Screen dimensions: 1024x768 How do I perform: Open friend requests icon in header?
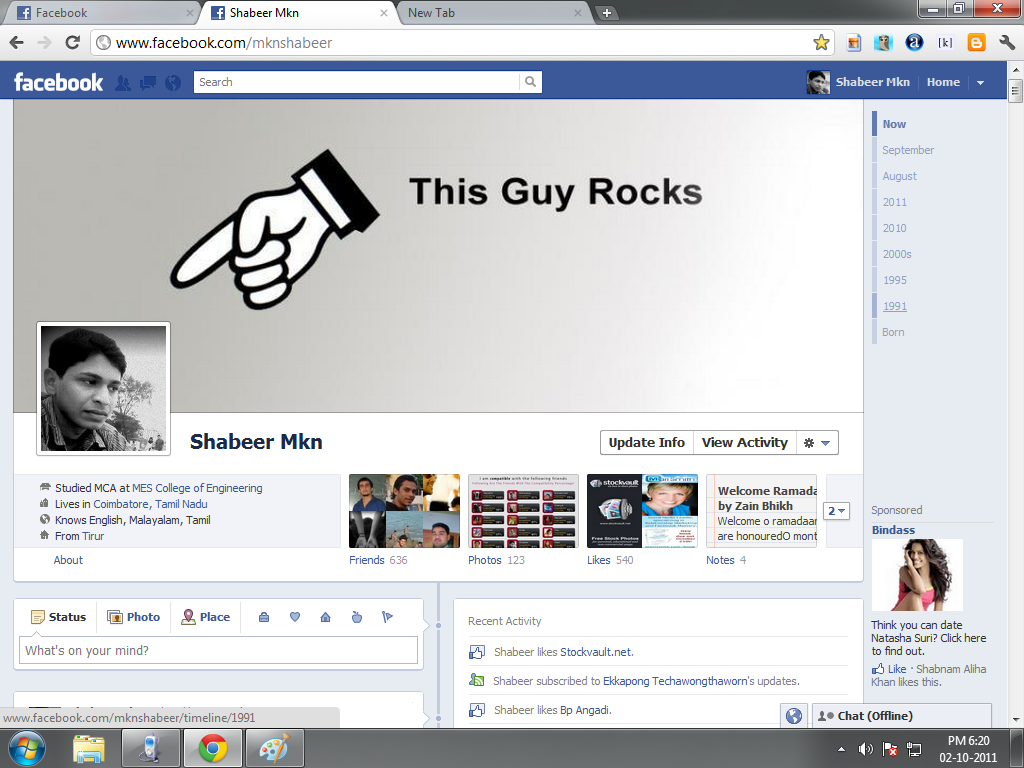pyautogui.click(x=122, y=83)
